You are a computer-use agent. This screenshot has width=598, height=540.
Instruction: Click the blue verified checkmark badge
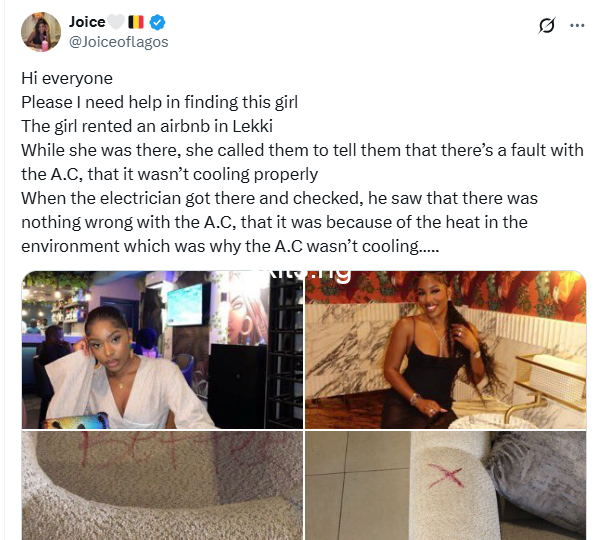click(157, 22)
